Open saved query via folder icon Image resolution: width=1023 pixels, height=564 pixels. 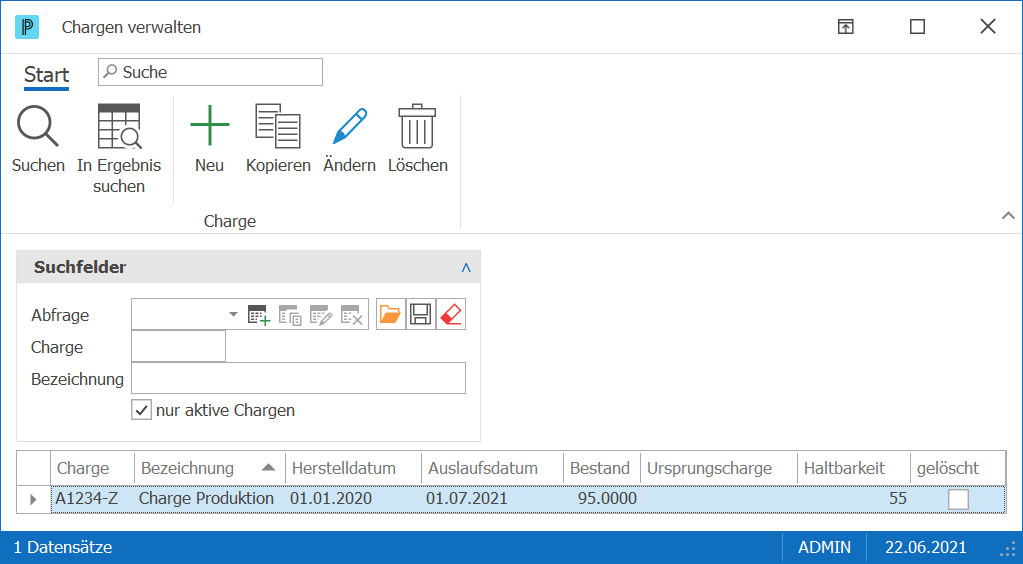click(x=390, y=315)
